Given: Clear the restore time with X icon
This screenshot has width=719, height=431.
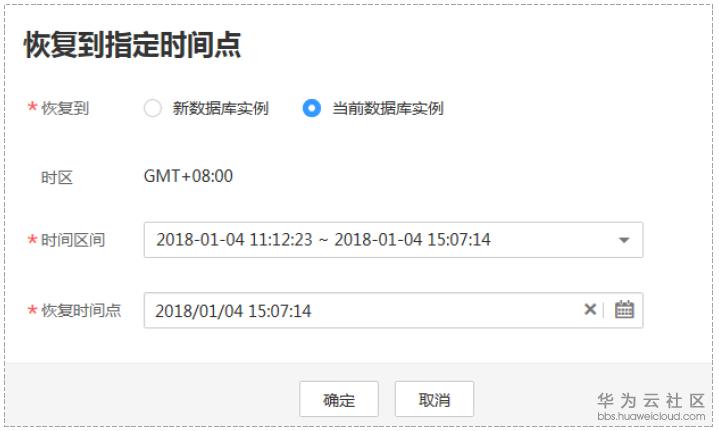Looking at the screenshot, I should (590, 309).
